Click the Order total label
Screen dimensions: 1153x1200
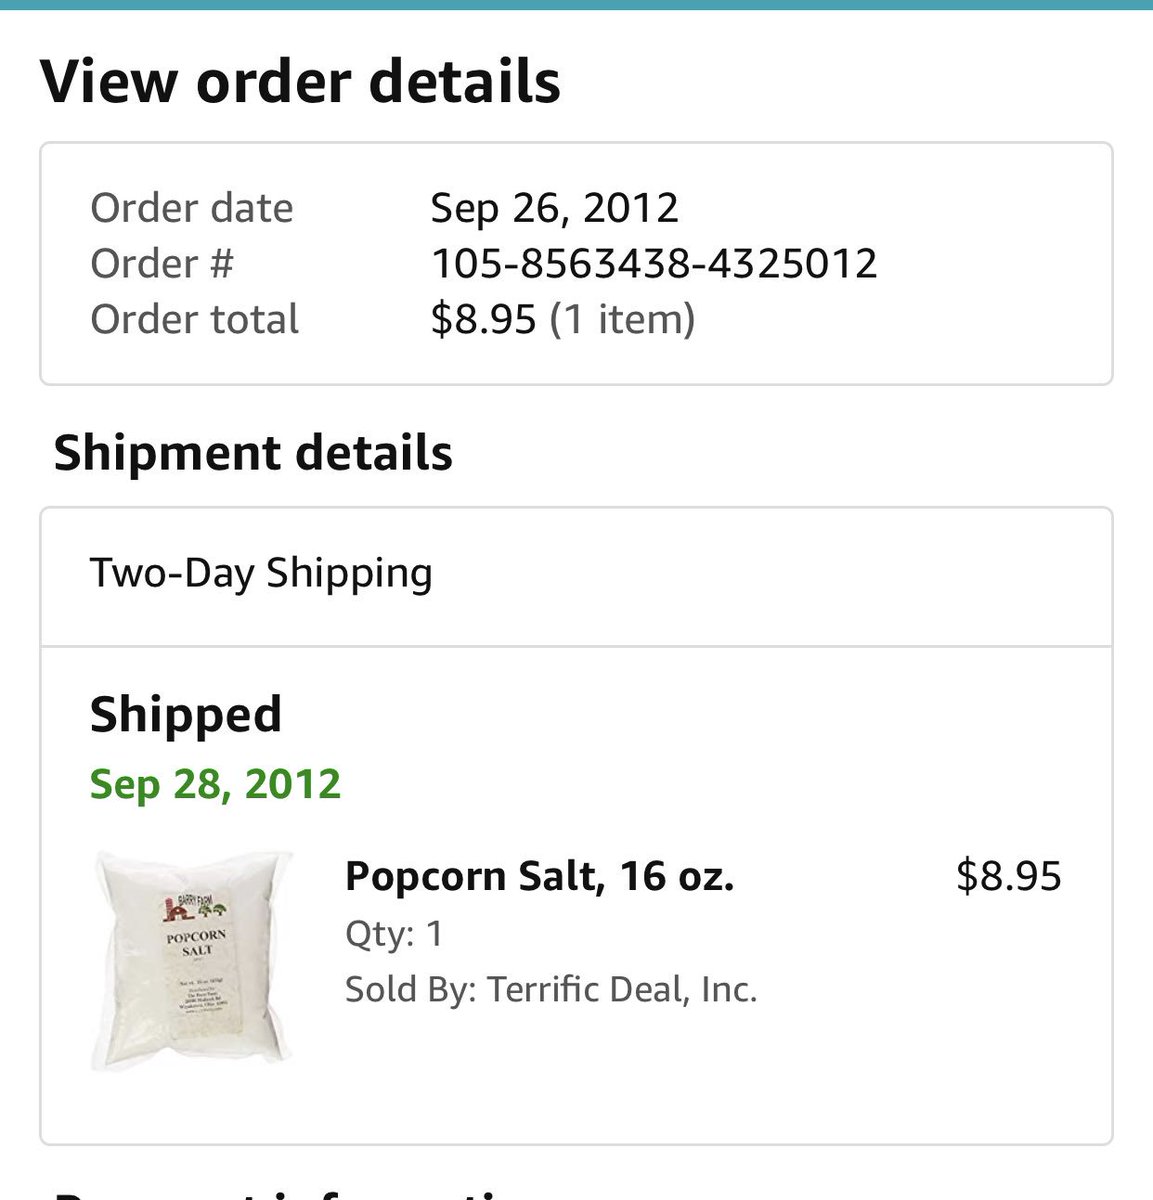click(x=195, y=320)
